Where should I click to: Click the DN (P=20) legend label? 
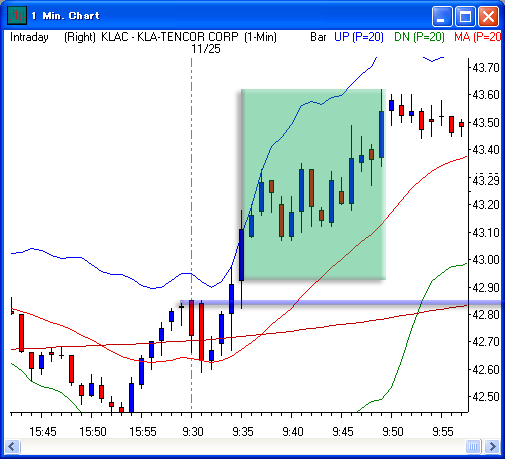tap(419, 37)
